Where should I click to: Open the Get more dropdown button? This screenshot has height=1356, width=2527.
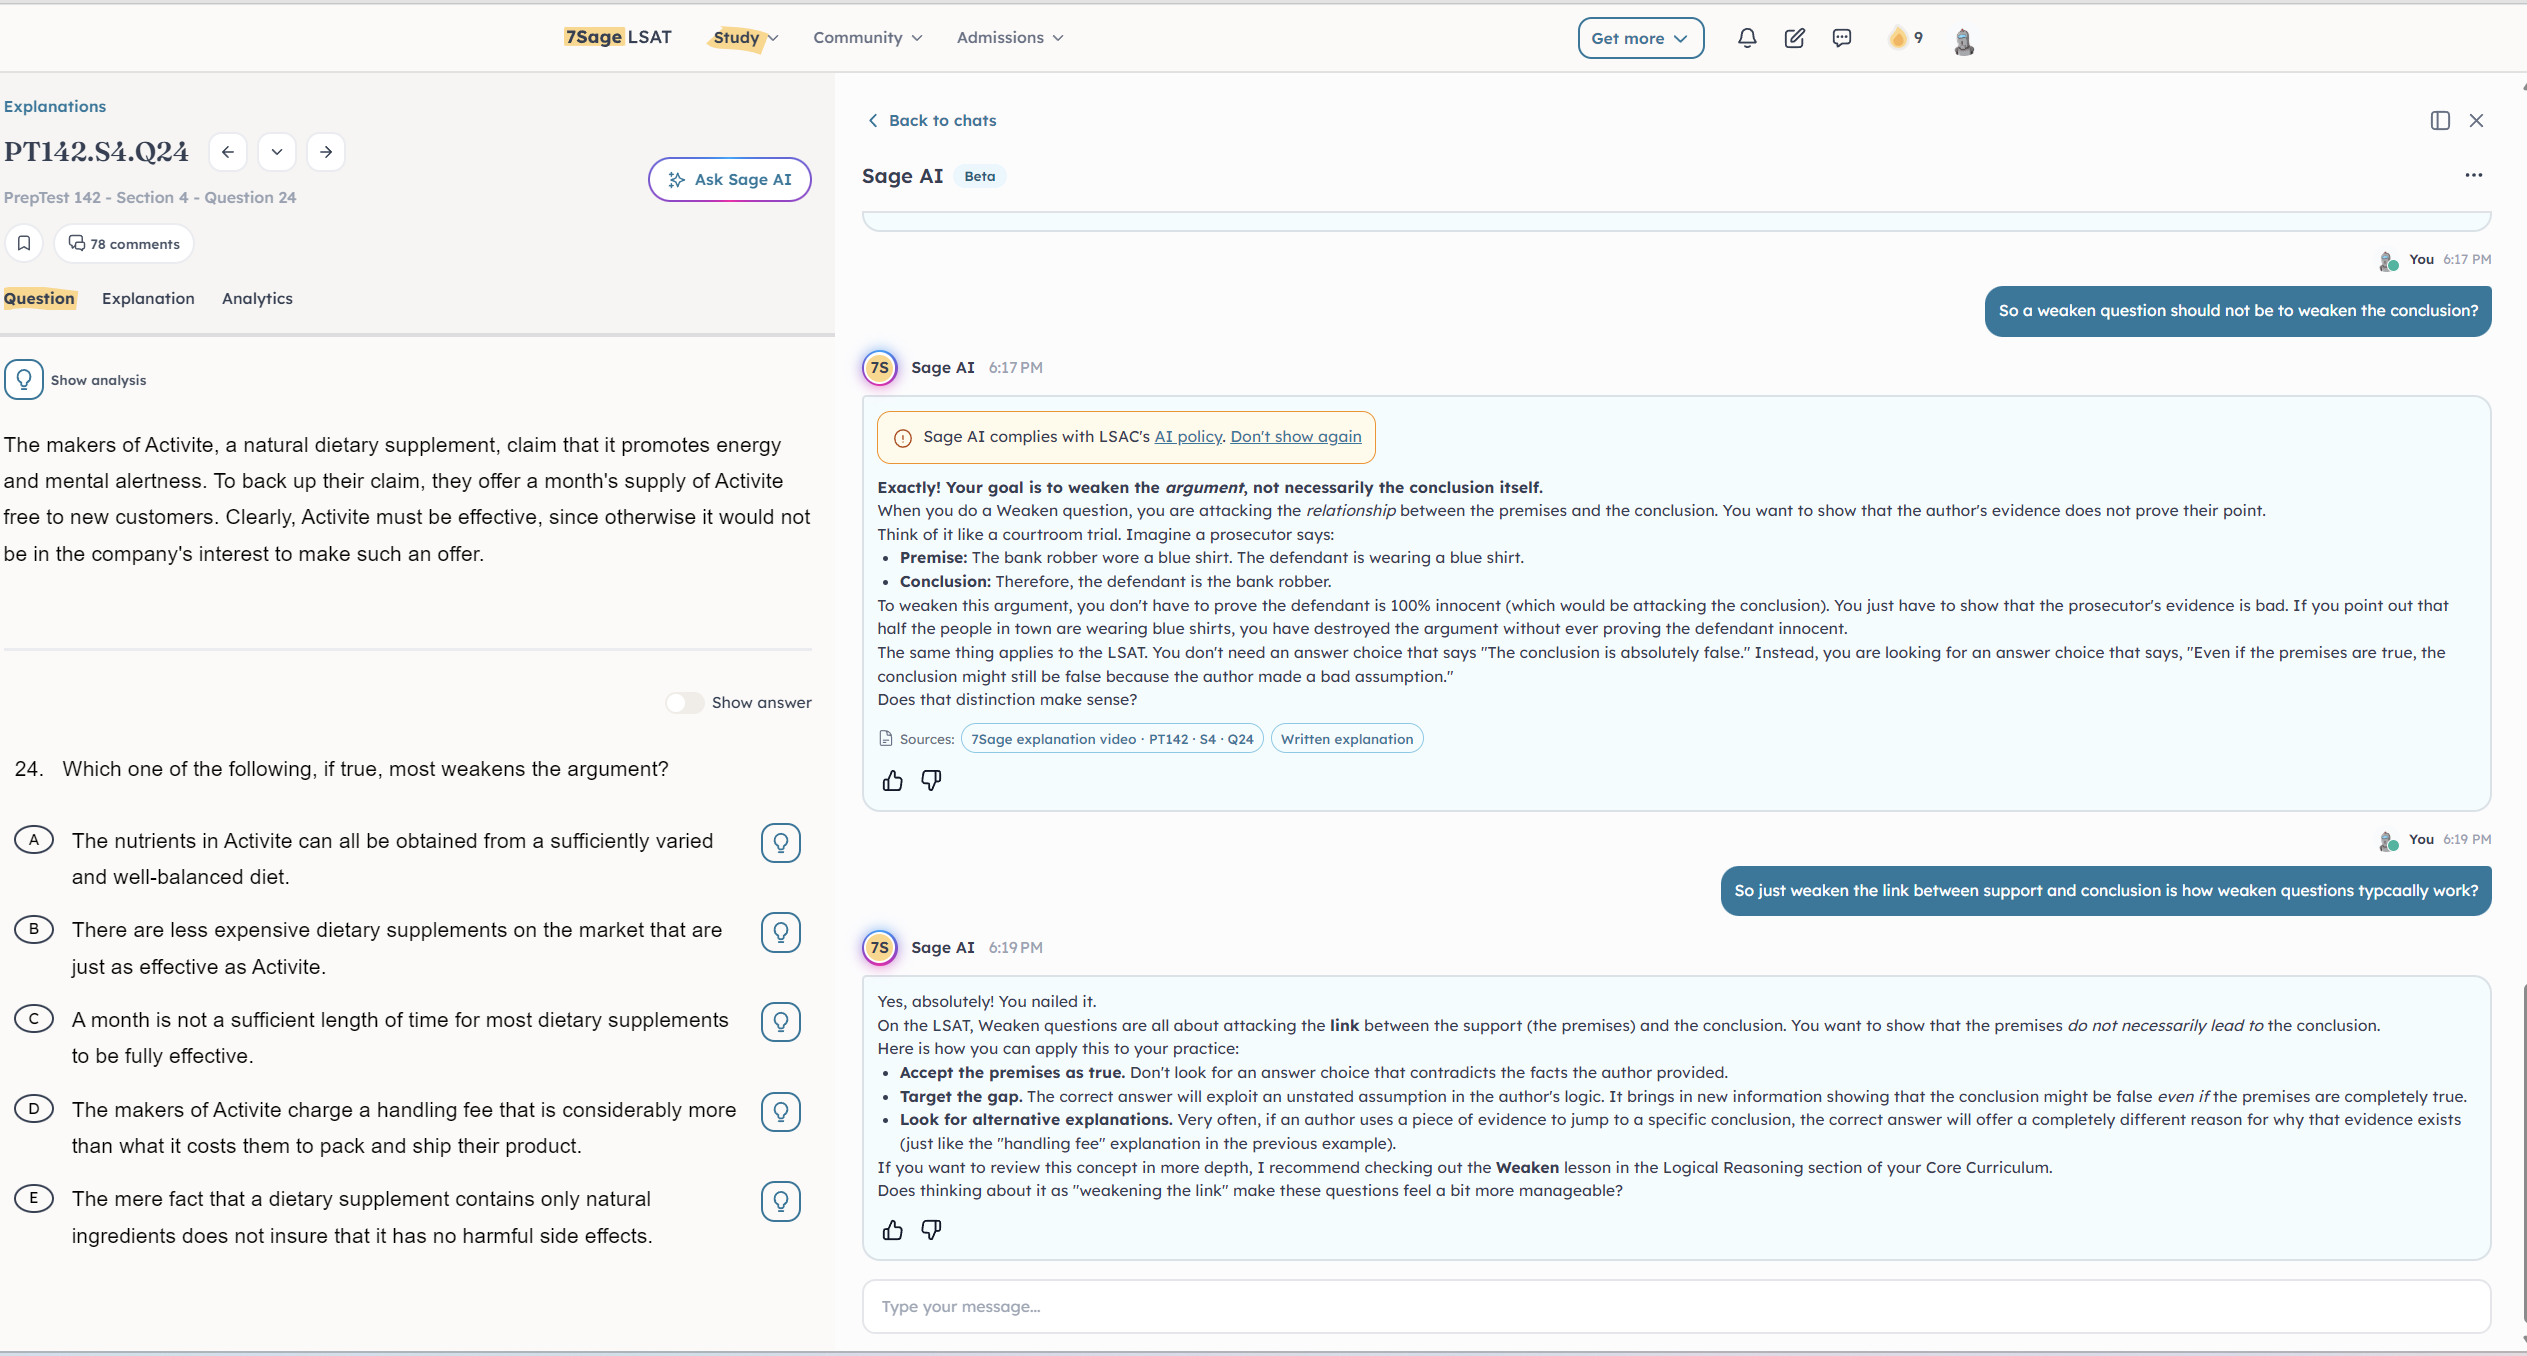click(x=1640, y=38)
